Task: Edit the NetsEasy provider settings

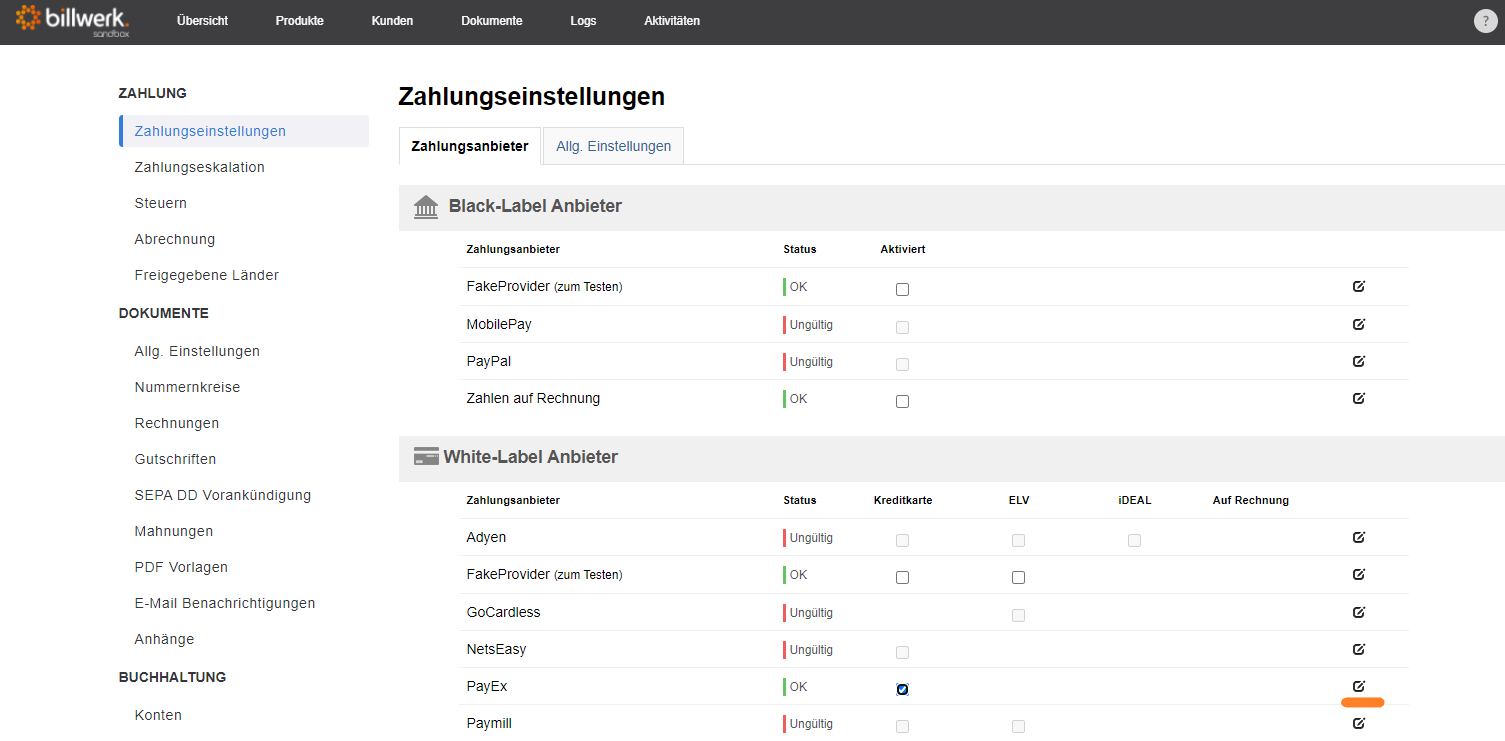Action: point(1358,649)
